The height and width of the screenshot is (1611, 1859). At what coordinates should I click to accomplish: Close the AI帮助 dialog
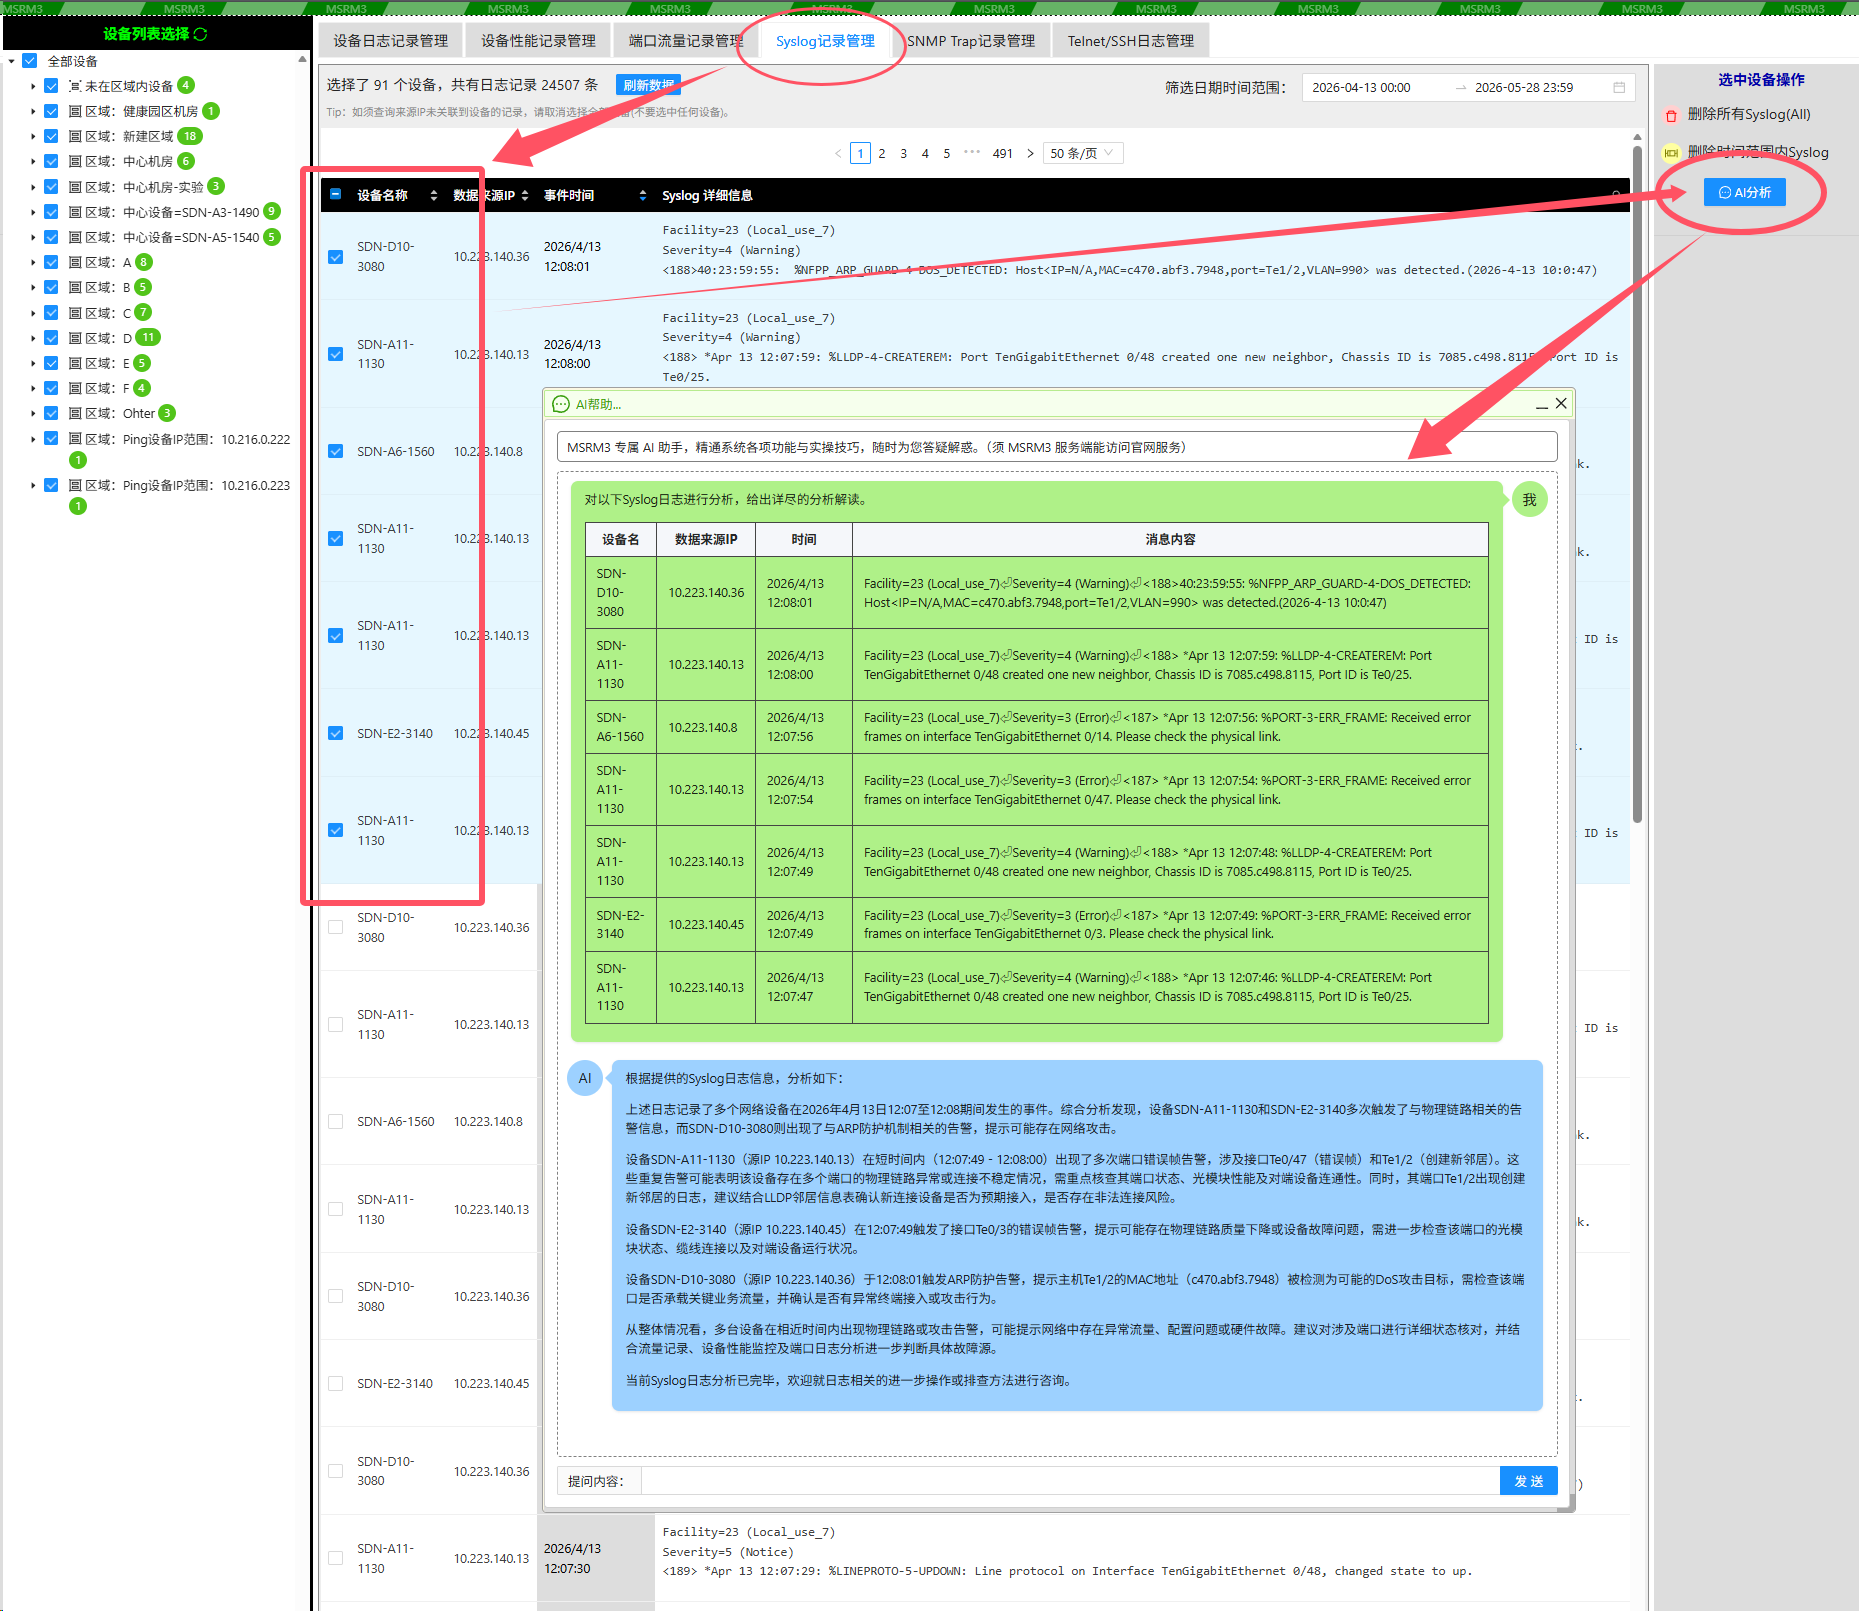coord(1561,404)
